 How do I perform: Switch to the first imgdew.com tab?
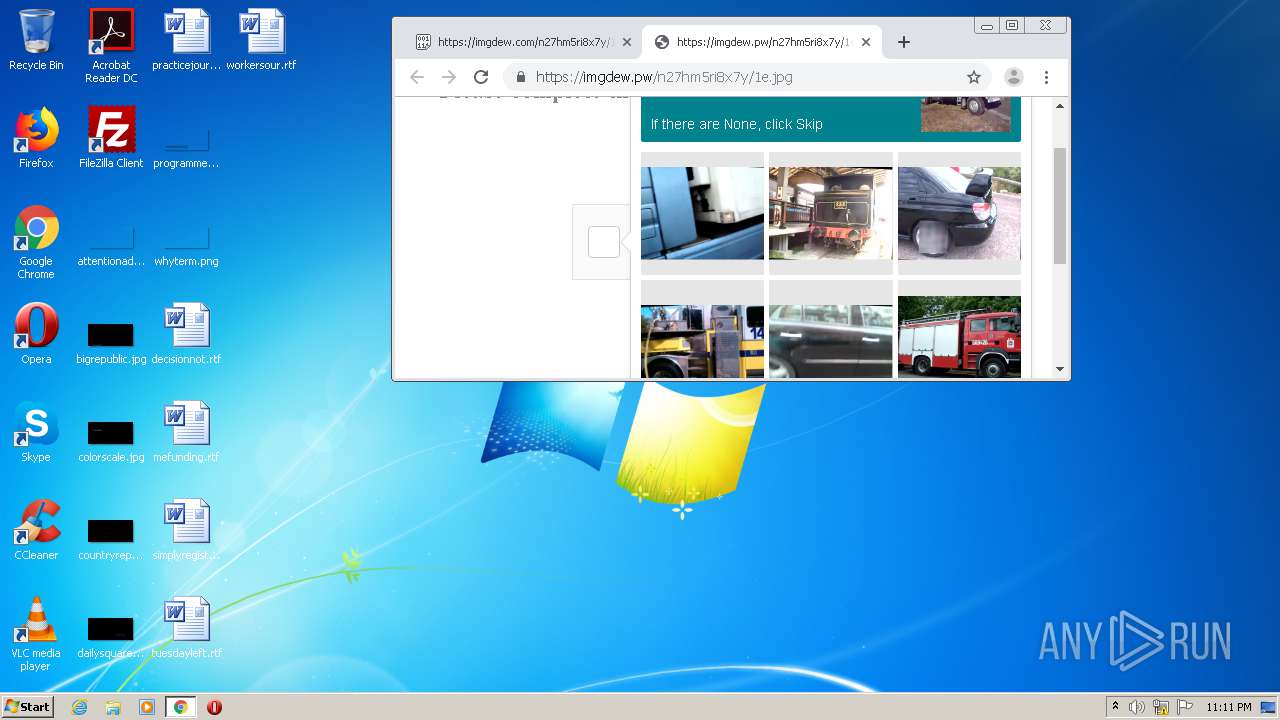point(522,42)
